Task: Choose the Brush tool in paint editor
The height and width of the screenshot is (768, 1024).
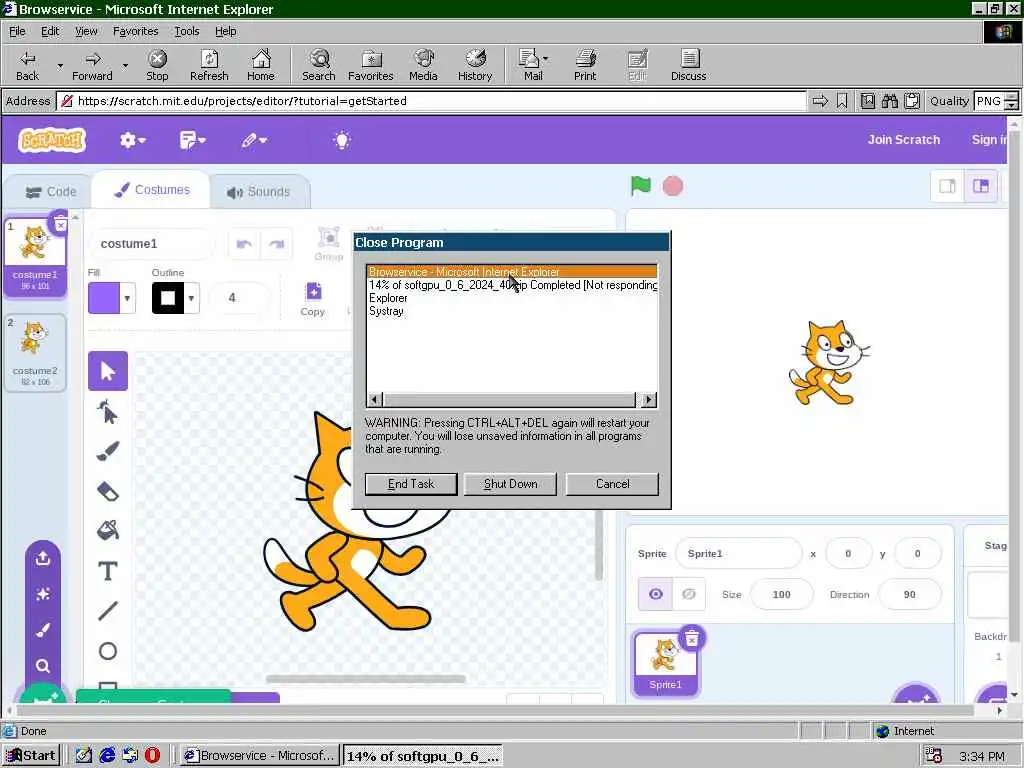Action: pyautogui.click(x=108, y=451)
